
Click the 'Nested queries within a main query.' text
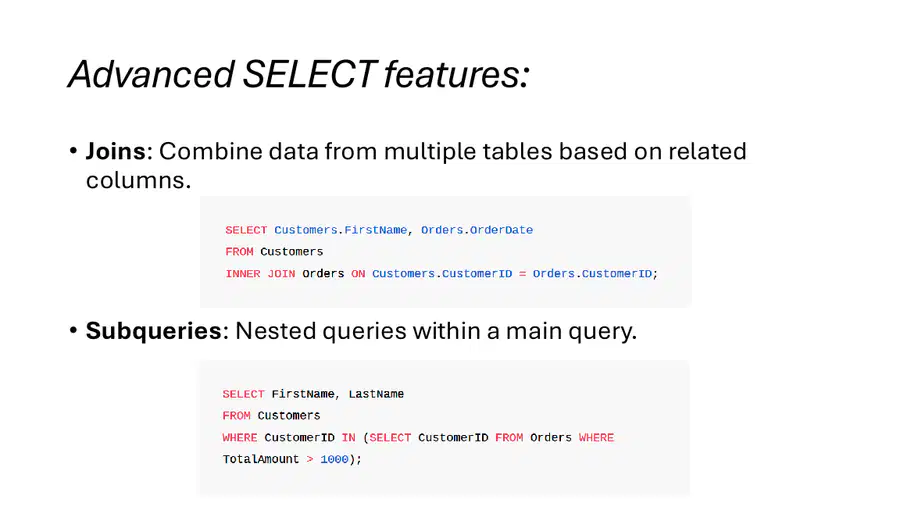(x=436, y=331)
